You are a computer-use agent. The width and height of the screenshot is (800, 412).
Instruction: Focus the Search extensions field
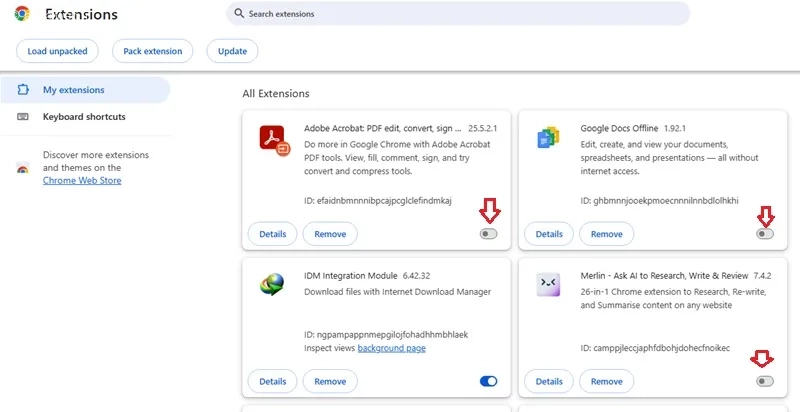[x=458, y=14]
